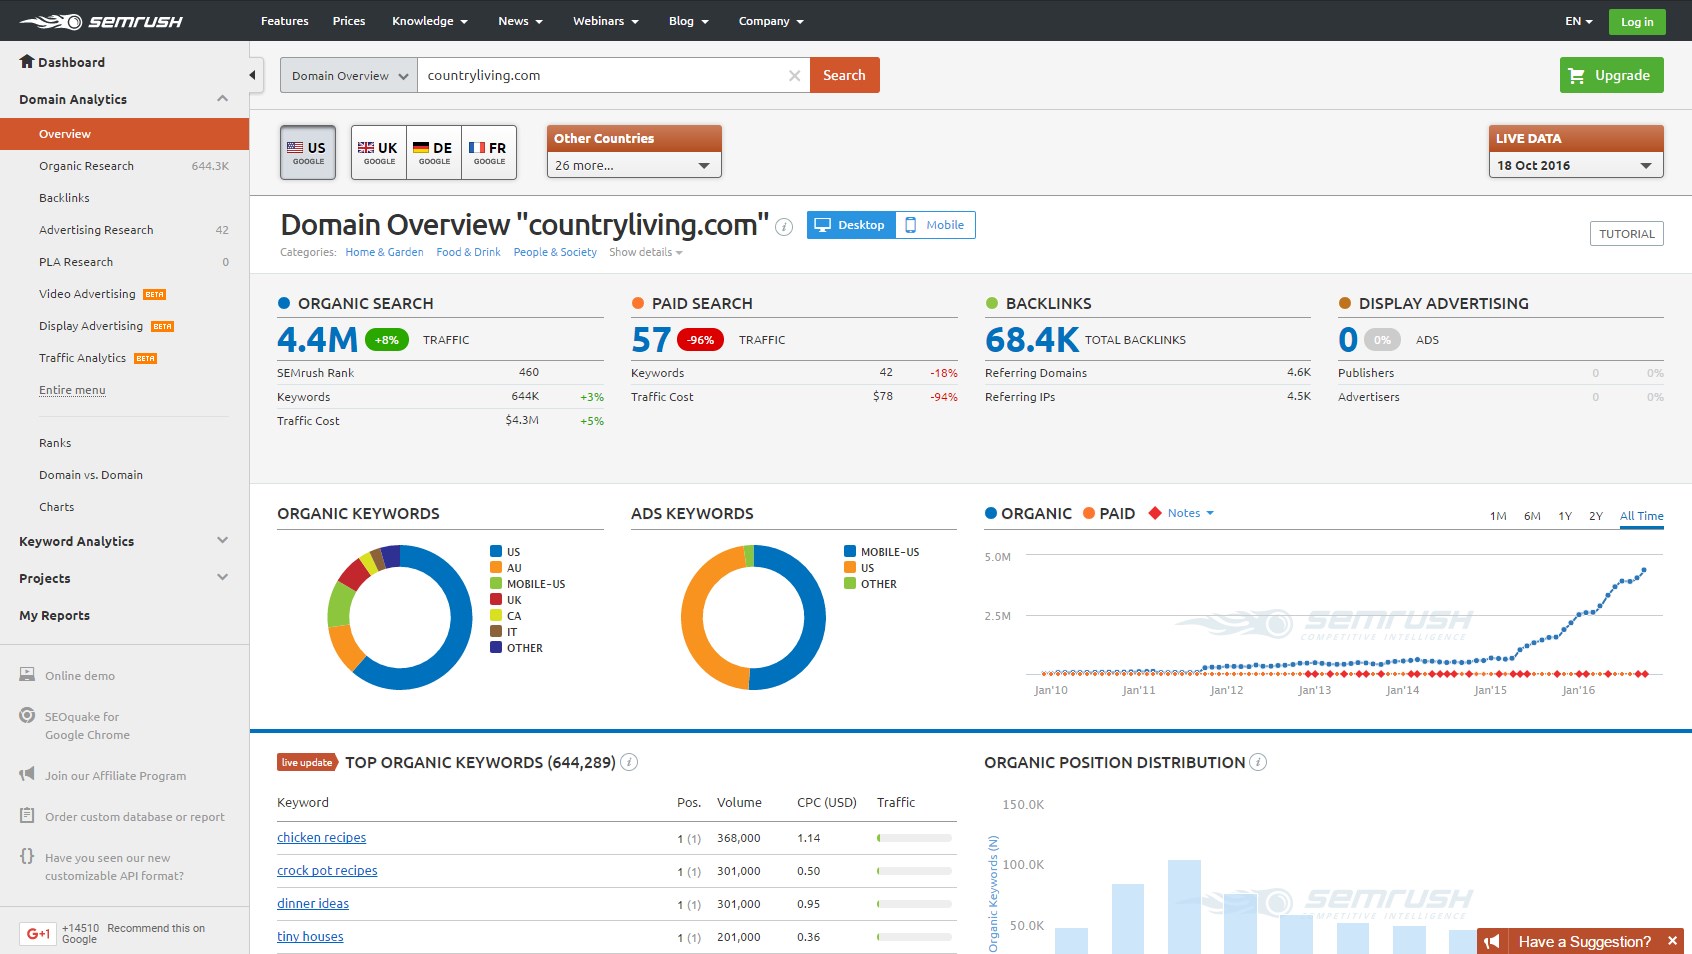This screenshot has height=954, width=1692.
Task: Open the Home & Garden category link
Action: tap(384, 252)
